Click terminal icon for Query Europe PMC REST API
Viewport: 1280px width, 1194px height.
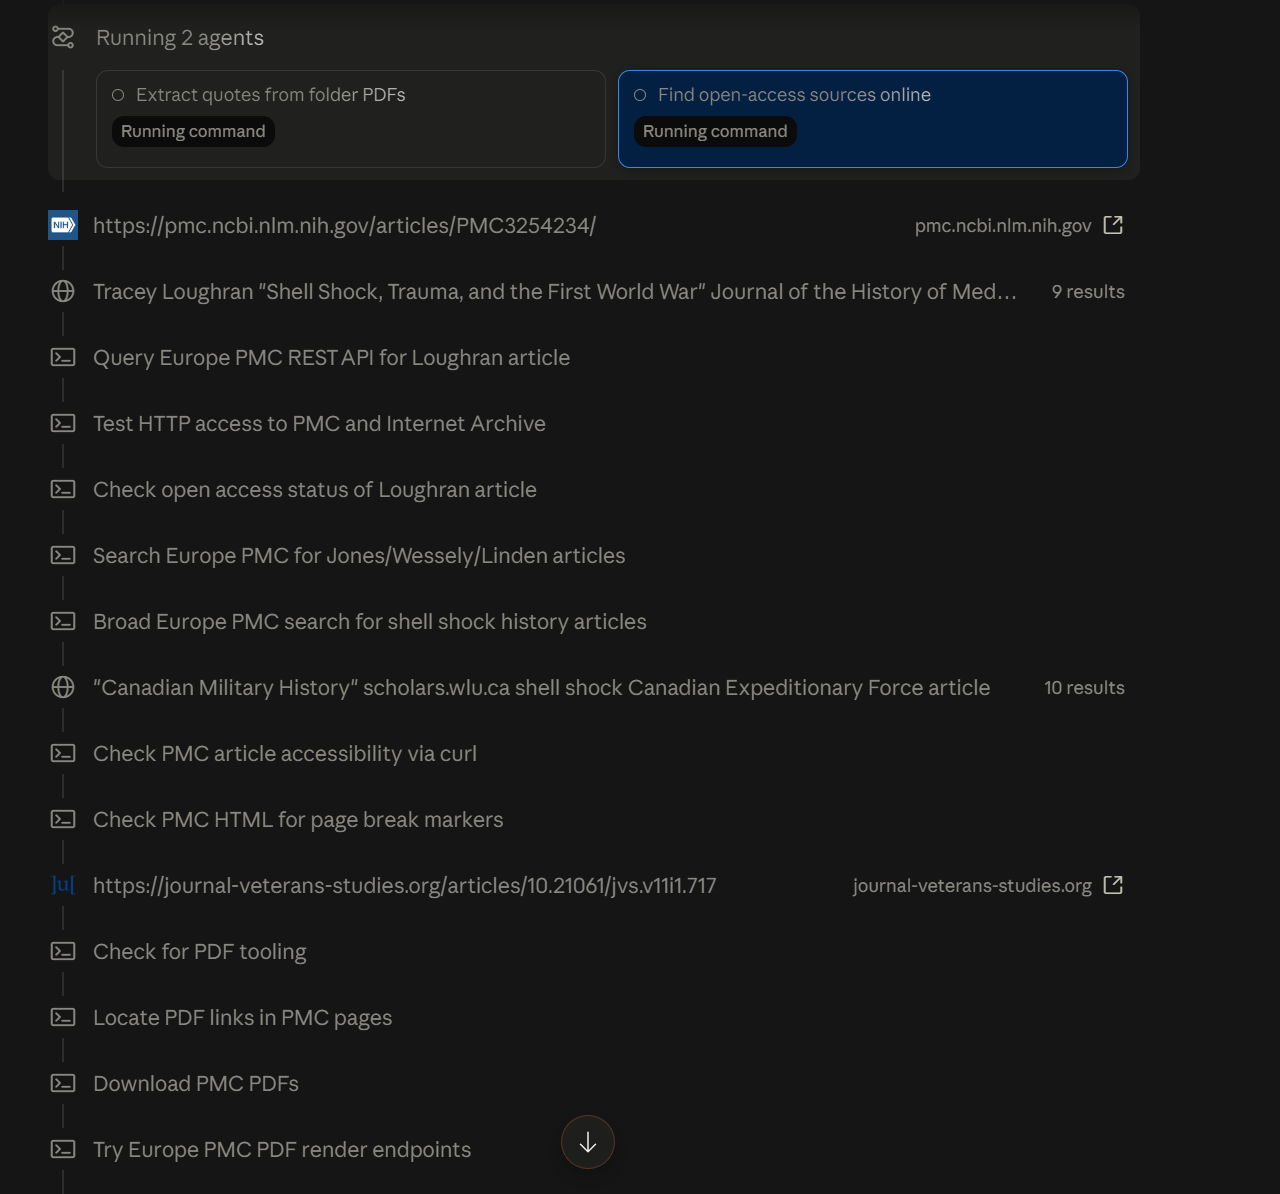click(x=63, y=357)
